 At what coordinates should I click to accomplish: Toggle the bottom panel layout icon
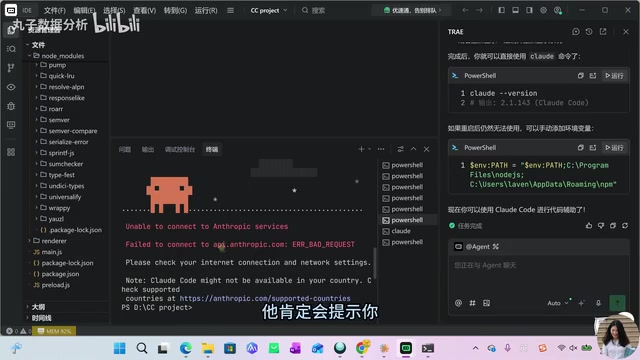click(516, 10)
